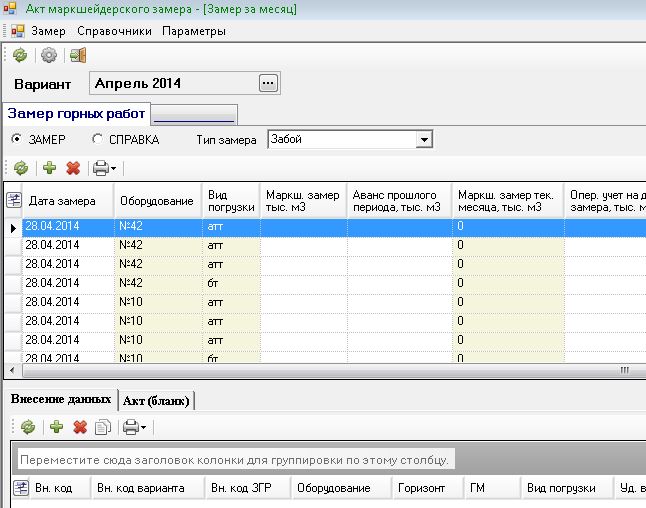Open the lower print button dropdown arrow
This screenshot has height=508, width=646.
(143, 428)
